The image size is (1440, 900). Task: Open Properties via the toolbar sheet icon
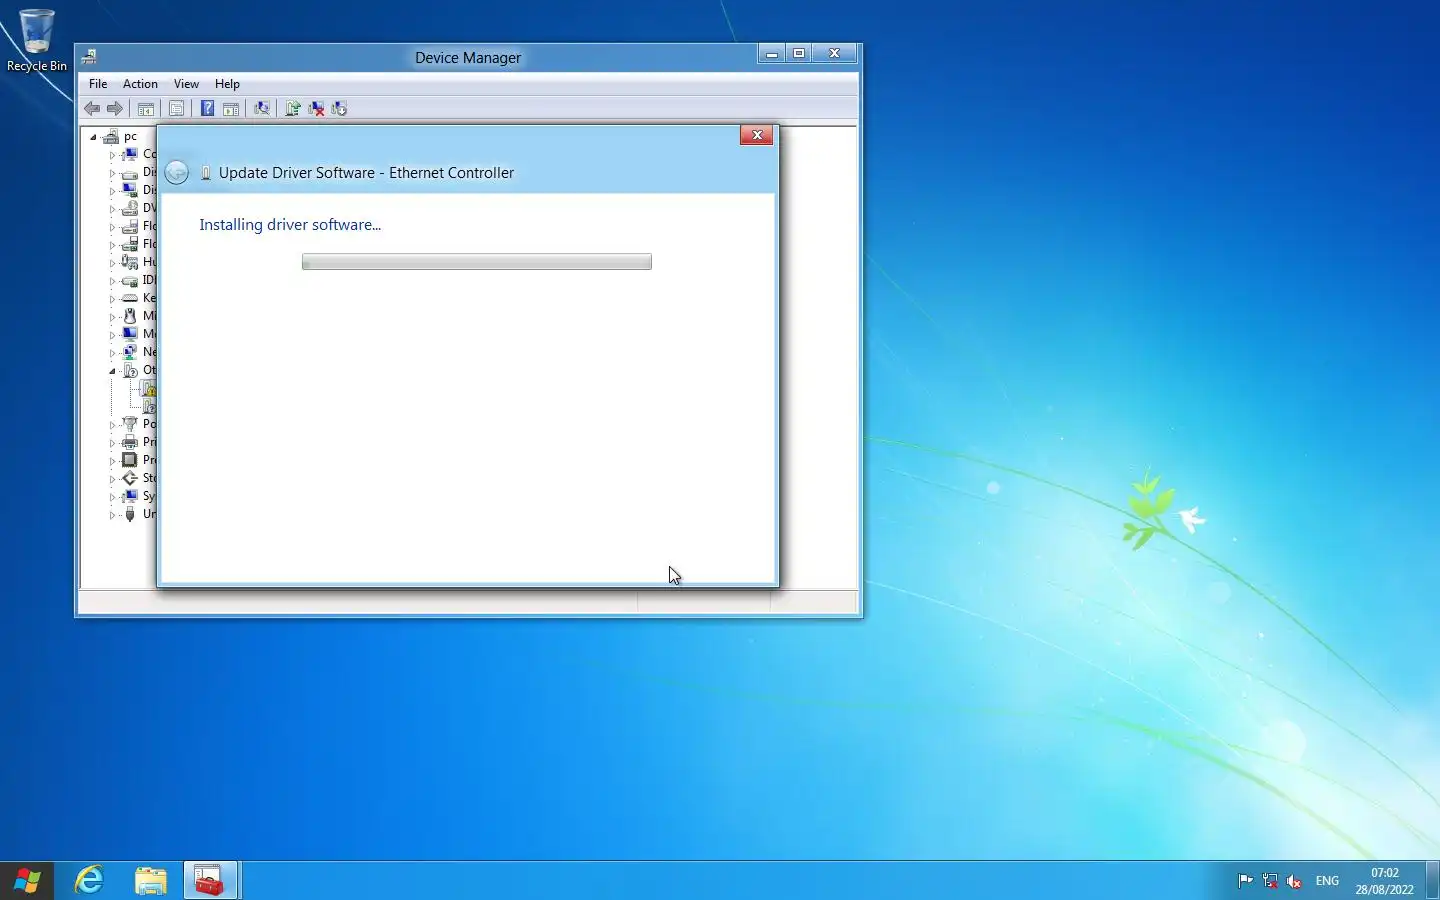[177, 109]
